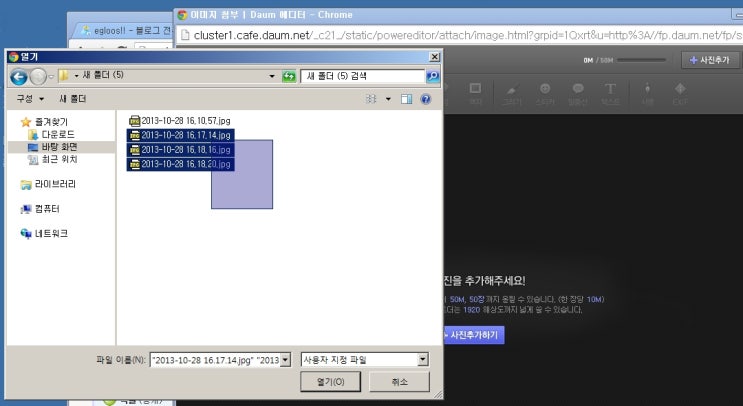Click the 최근 위치 icon
This screenshot has width=743, height=406.
33,160
